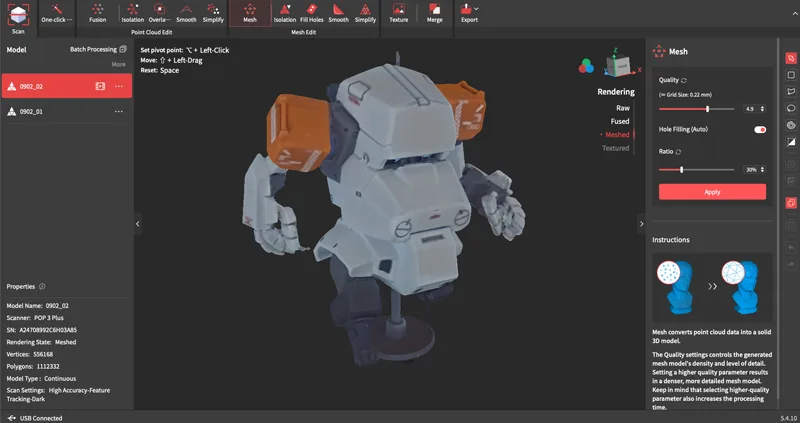
Task: Click the Apply button
Action: click(x=712, y=192)
